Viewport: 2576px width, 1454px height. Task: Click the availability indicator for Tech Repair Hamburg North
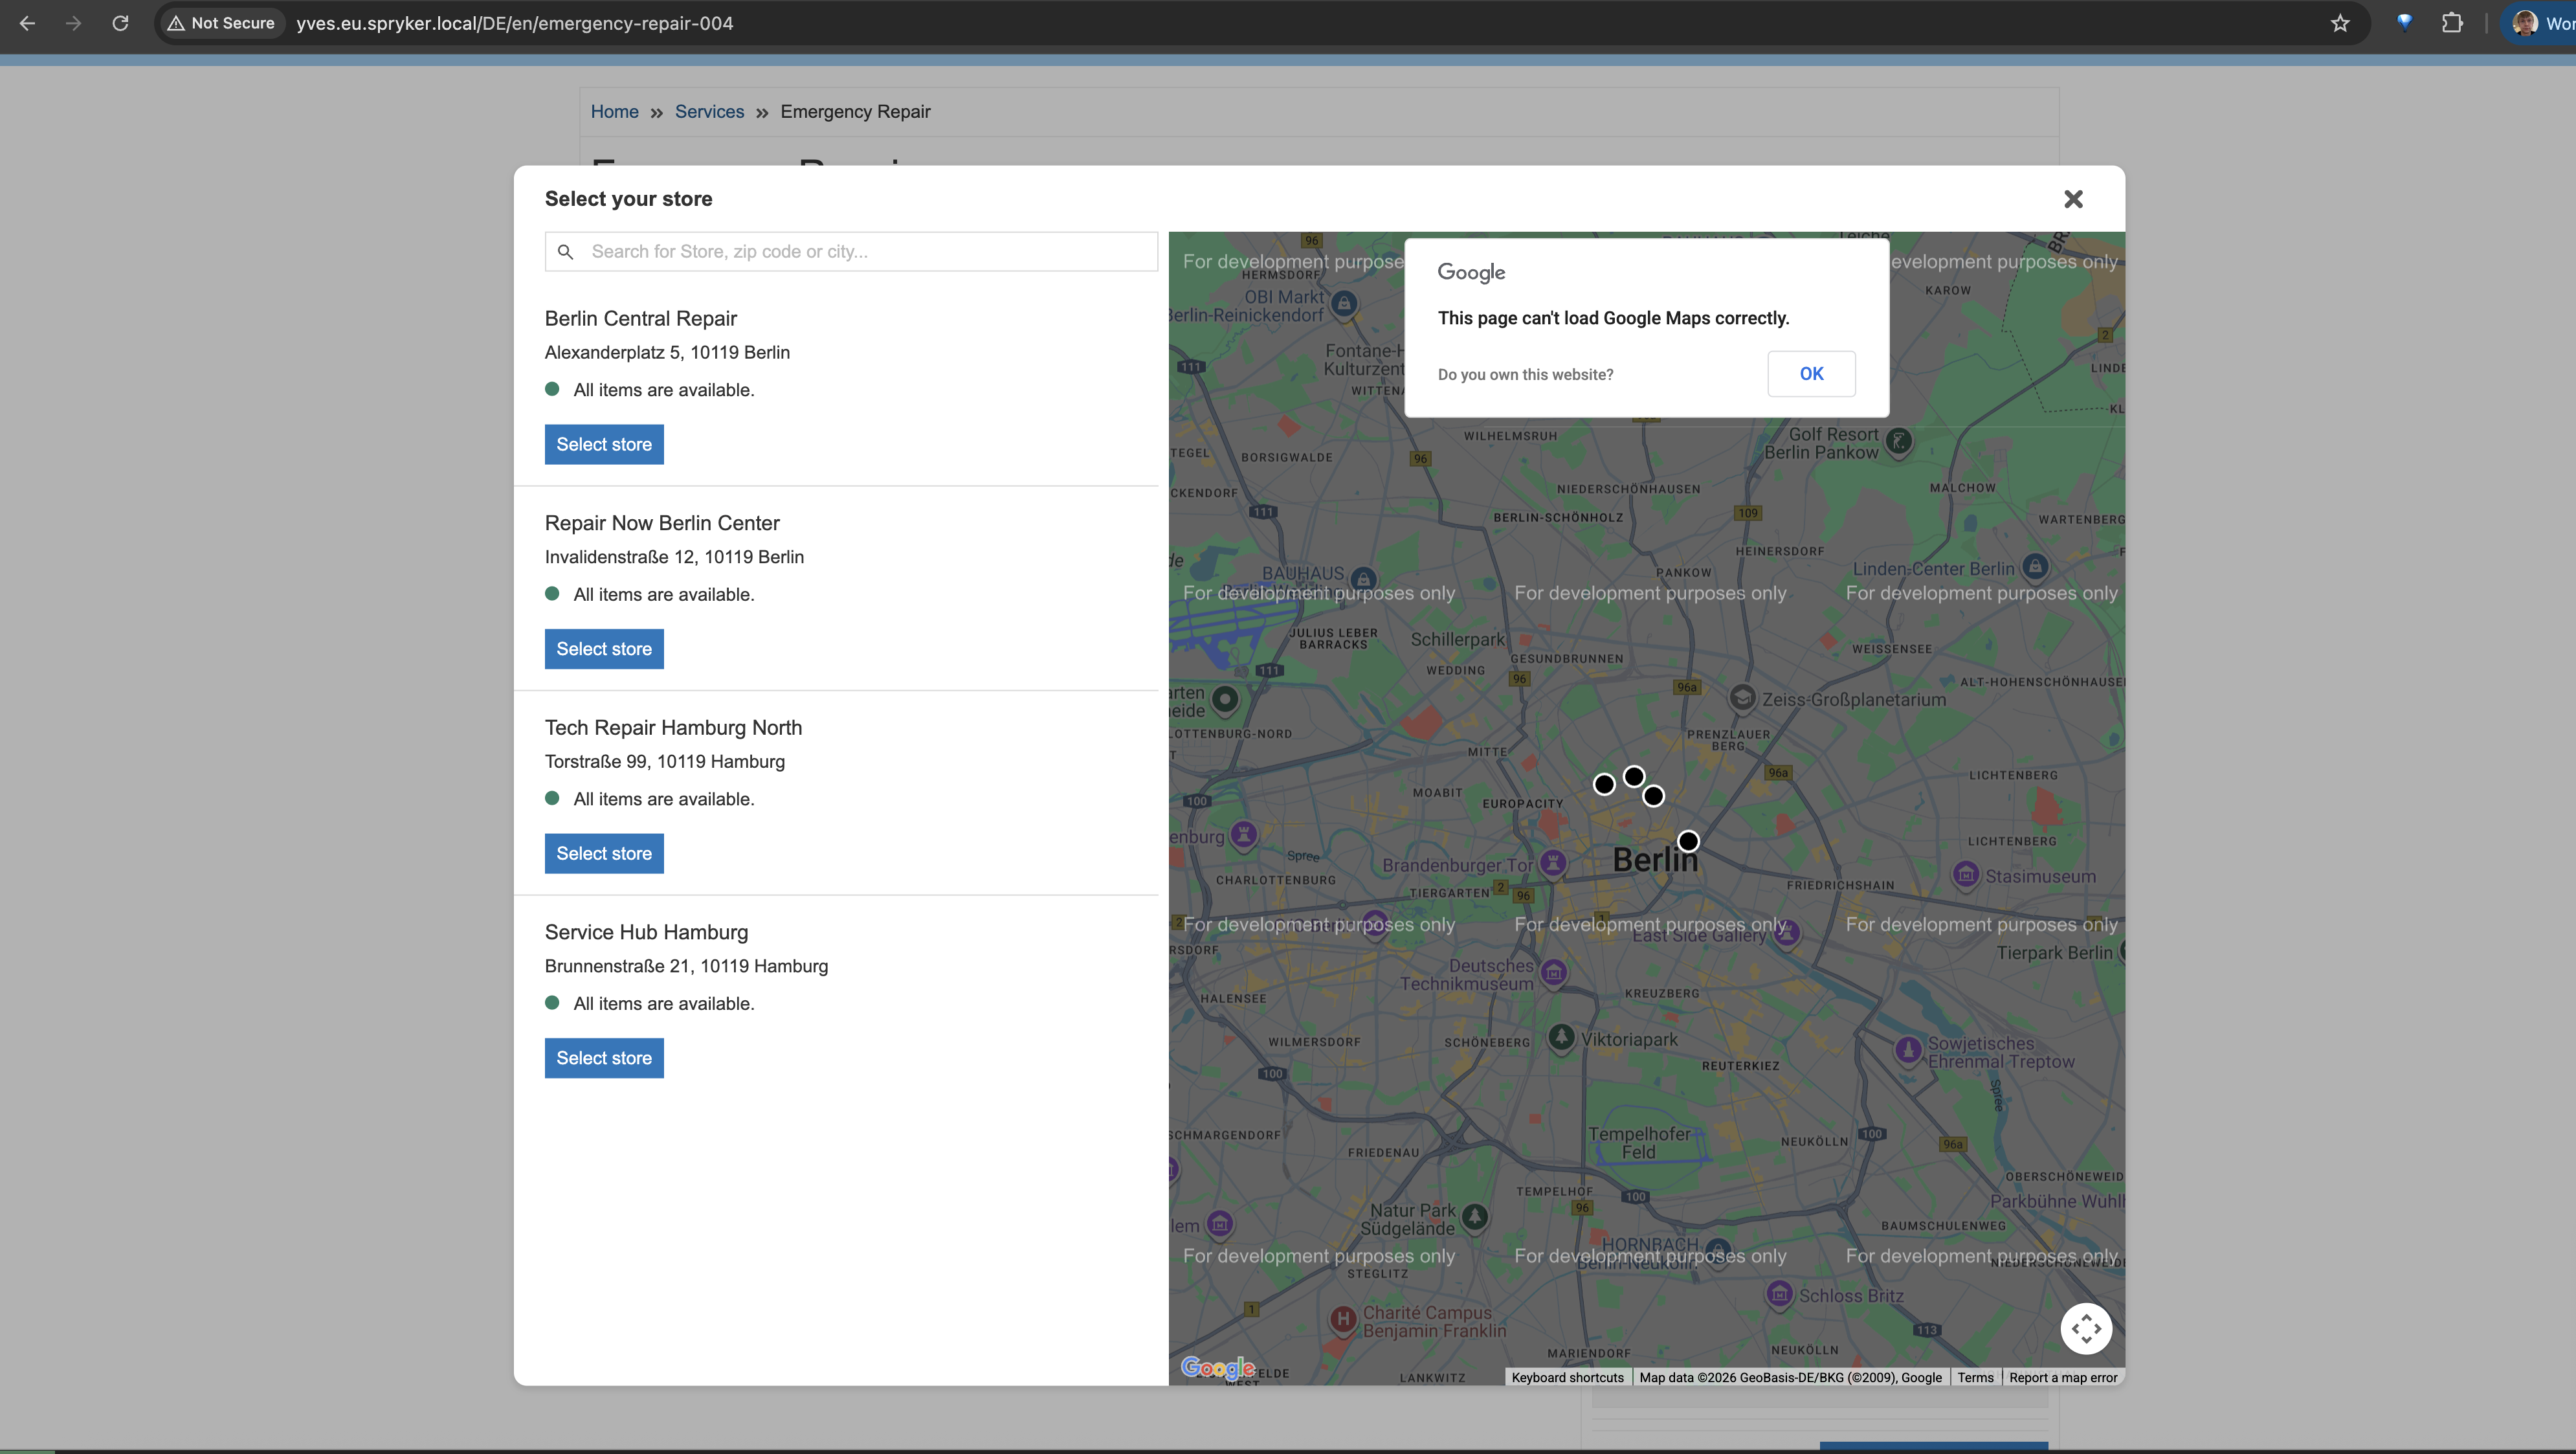[x=553, y=798]
